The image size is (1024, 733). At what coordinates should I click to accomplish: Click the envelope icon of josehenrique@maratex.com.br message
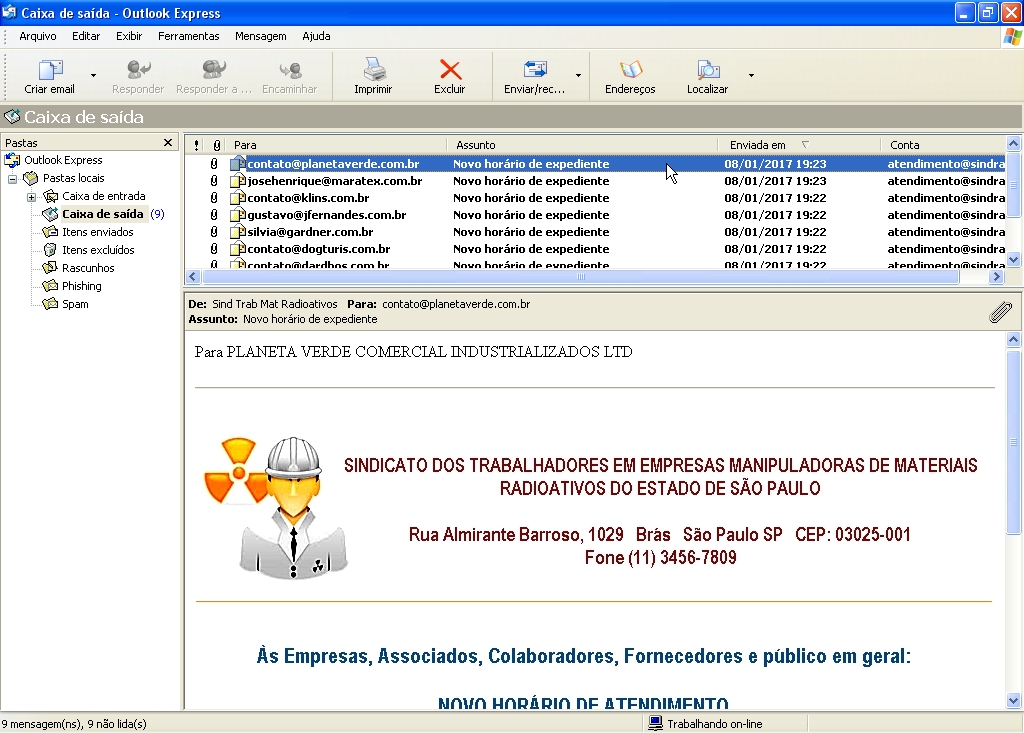coord(238,181)
